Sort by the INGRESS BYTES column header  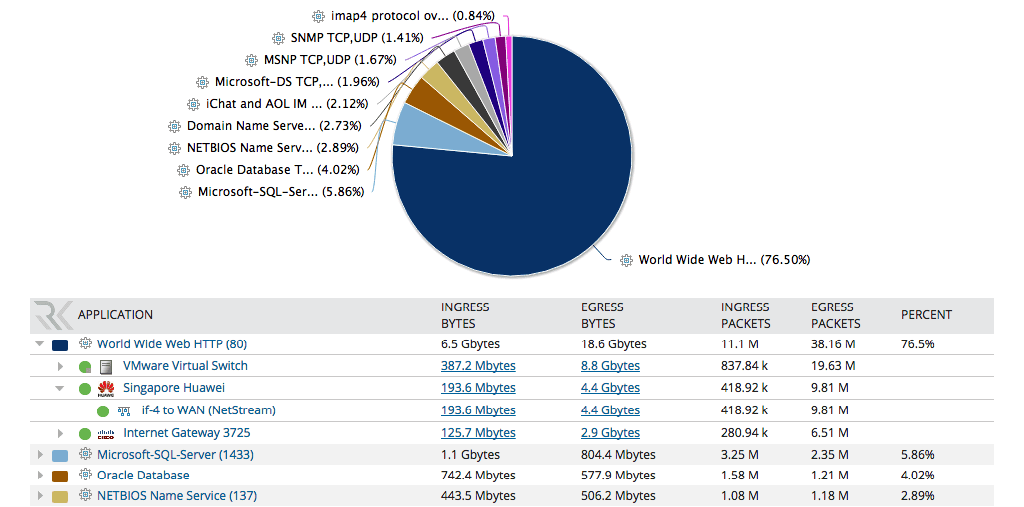pos(465,315)
